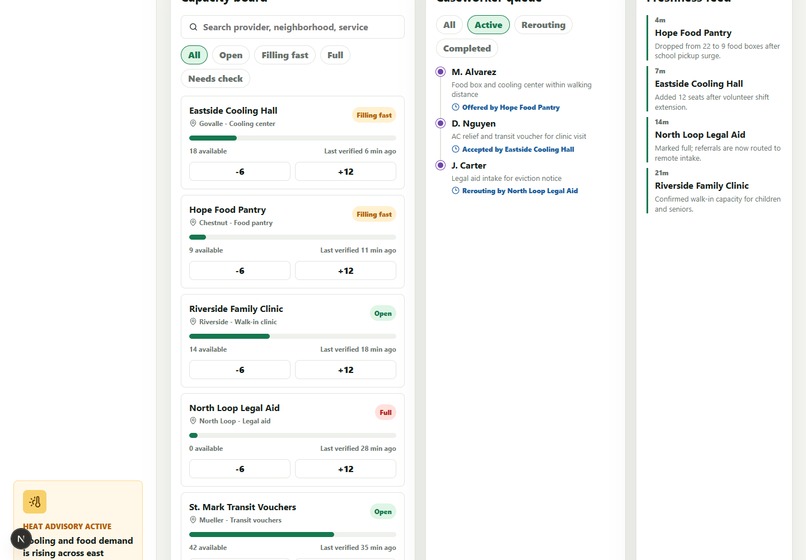The height and width of the screenshot is (560, 806).
Task: Click M. Alvarez queue status dot
Action: (x=441, y=71)
